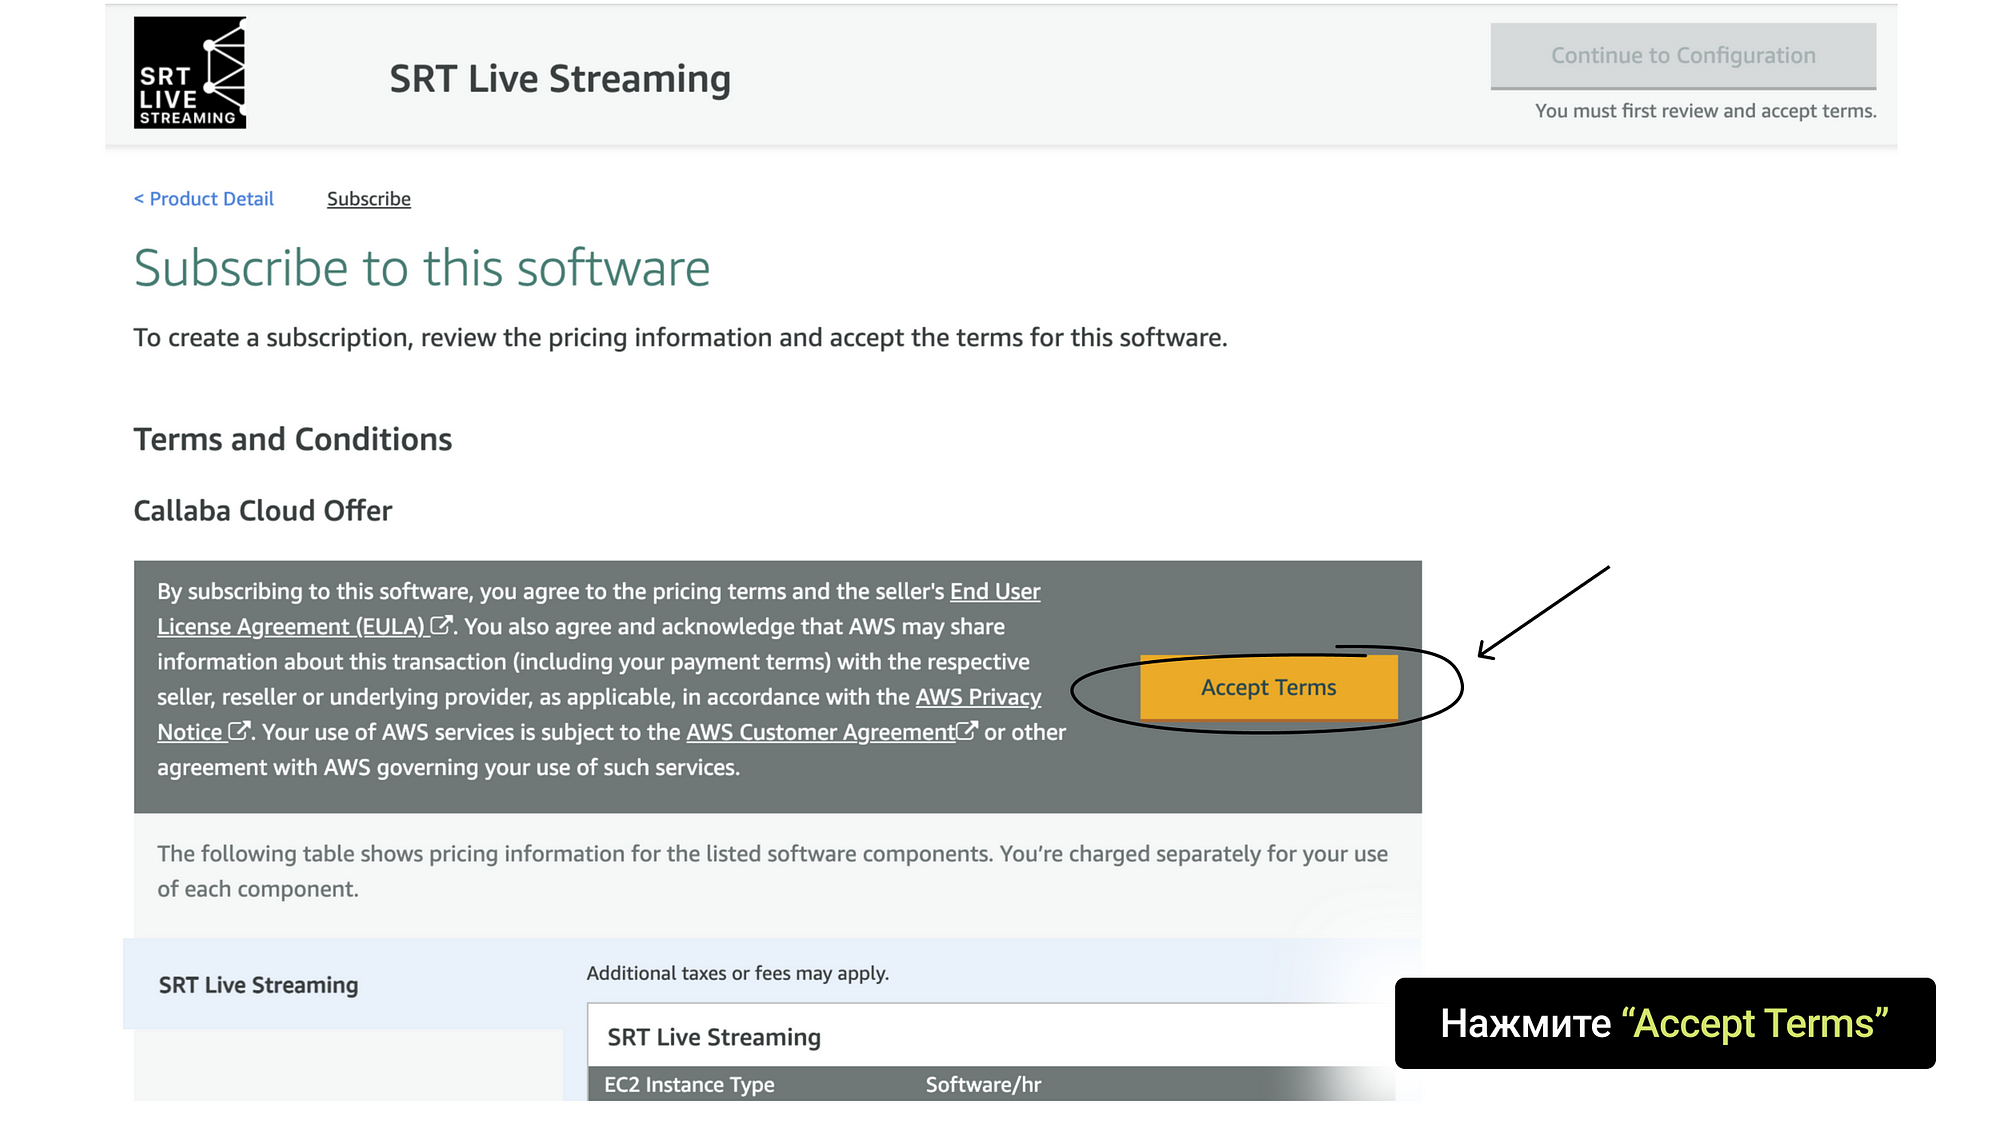Click the SRT Live Streaming pricing table title

click(714, 1037)
